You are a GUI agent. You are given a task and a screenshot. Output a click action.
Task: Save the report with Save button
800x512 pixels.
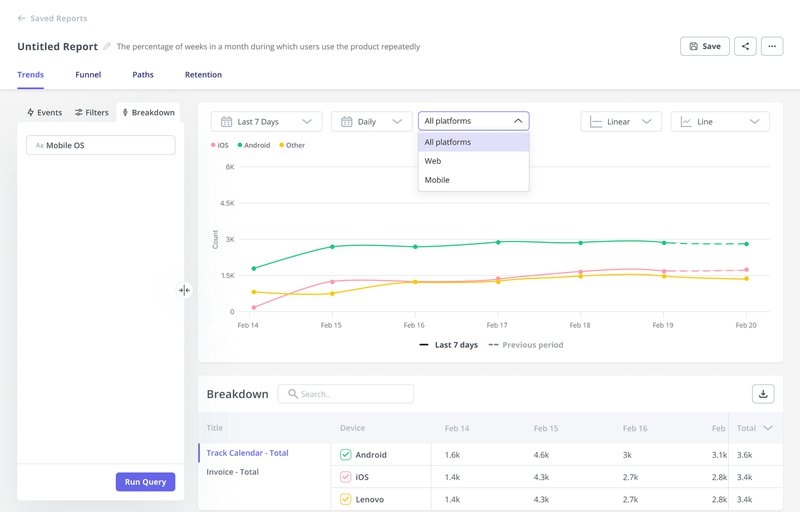click(704, 46)
